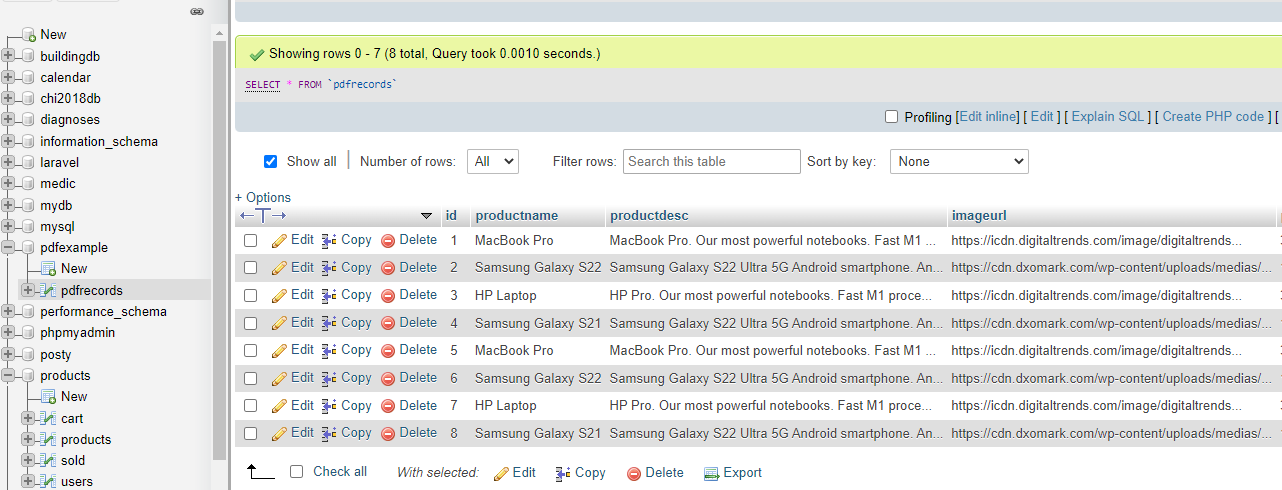Sort by the imageurl column header
The width and height of the screenshot is (1282, 490).
click(x=980, y=215)
